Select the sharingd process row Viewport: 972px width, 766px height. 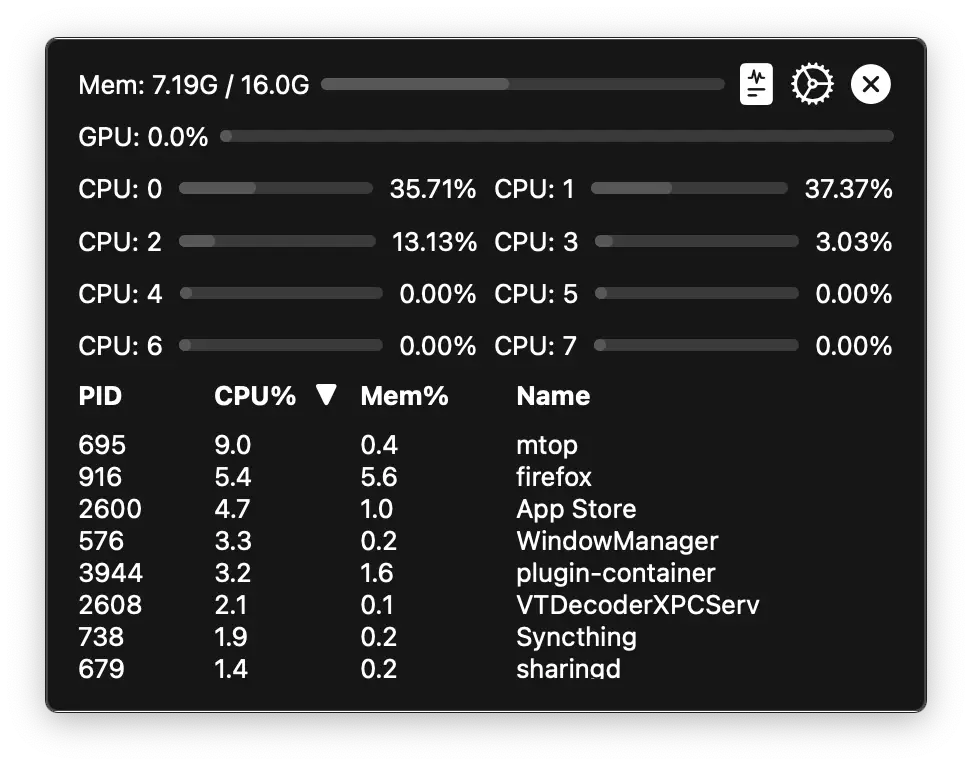click(568, 669)
